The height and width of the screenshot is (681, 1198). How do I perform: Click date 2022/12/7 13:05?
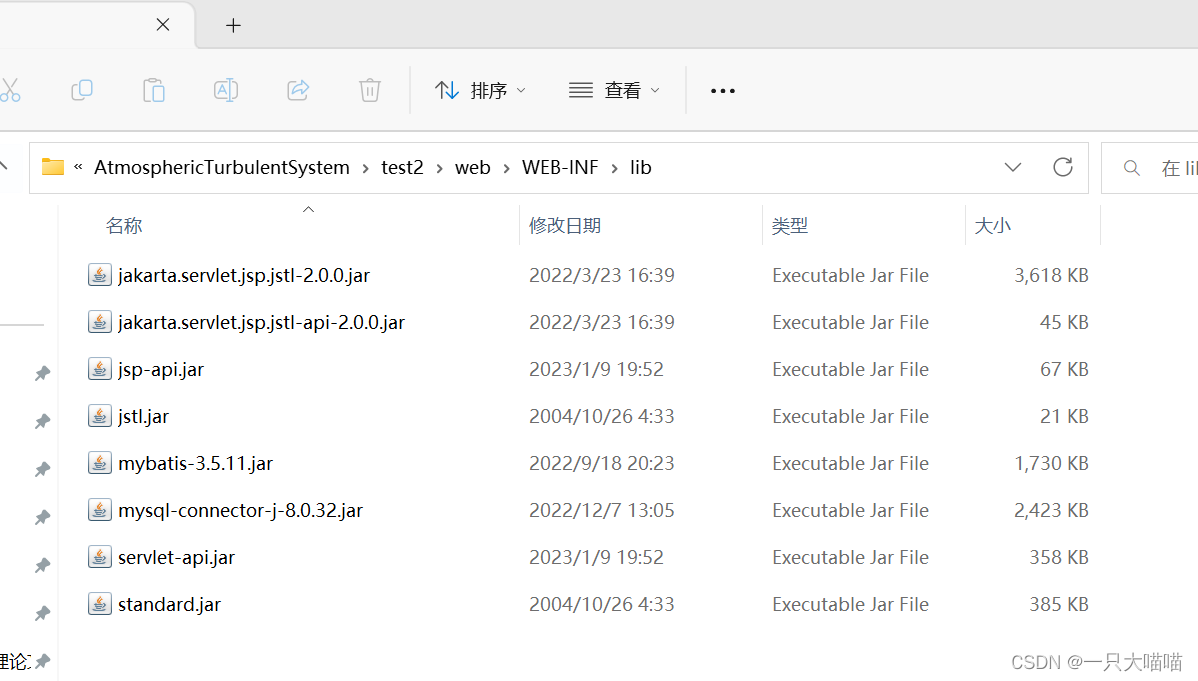tap(601, 511)
